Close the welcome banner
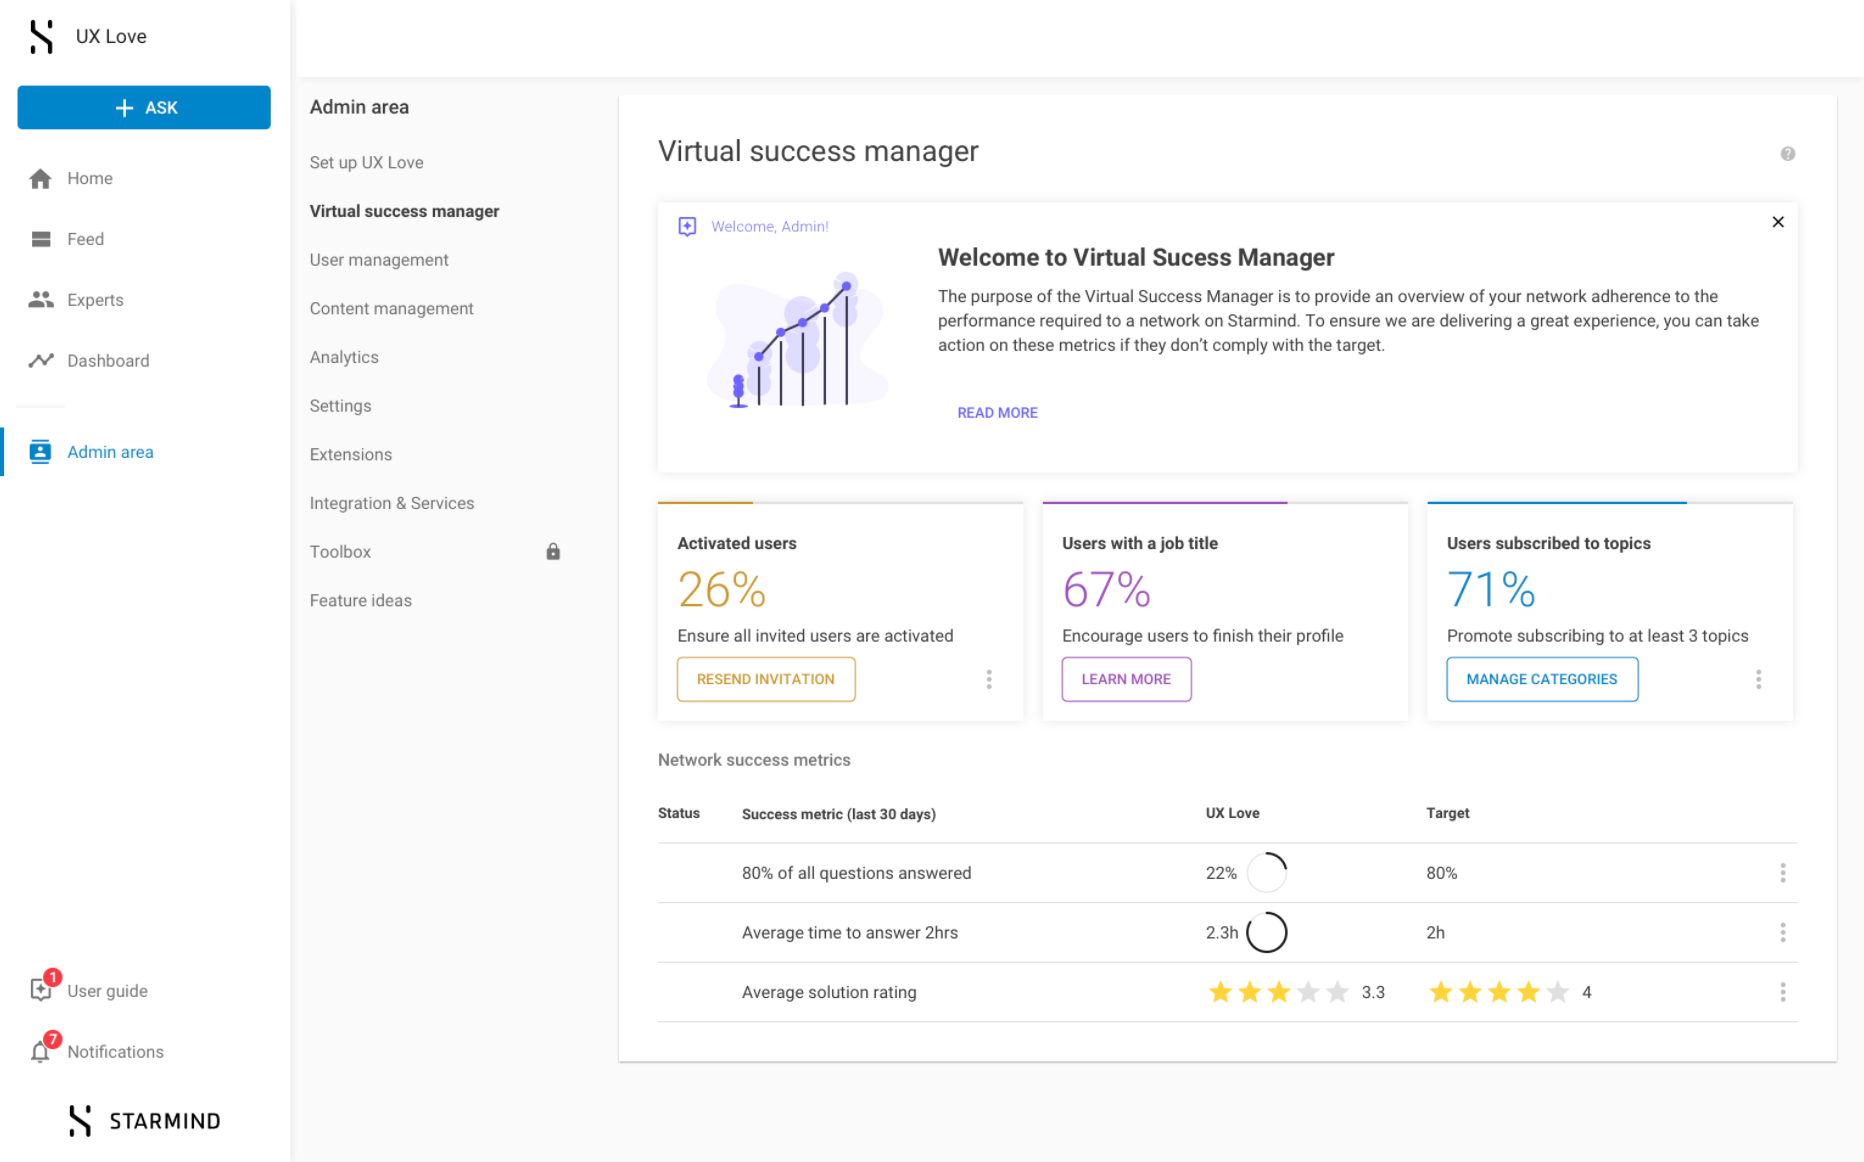 (1778, 222)
